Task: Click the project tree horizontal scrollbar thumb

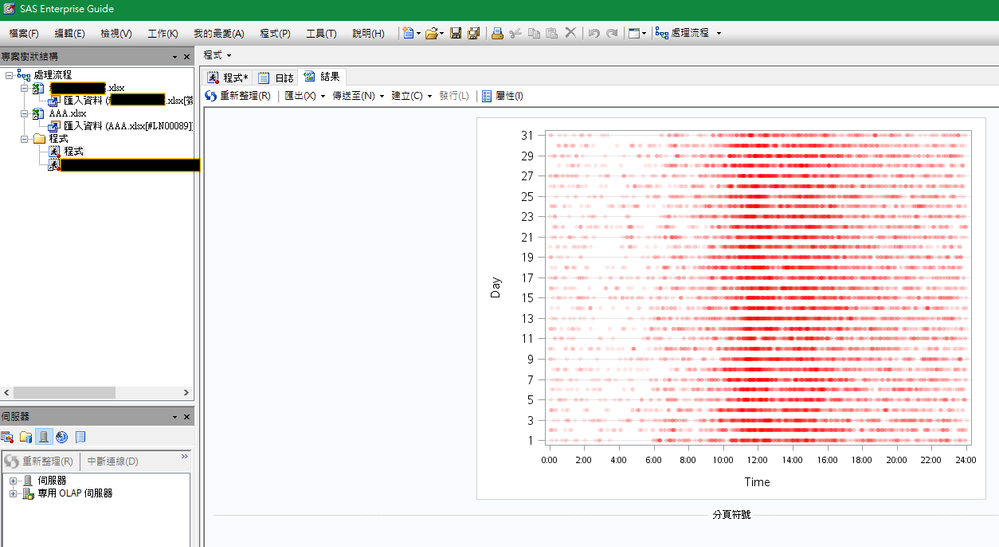Action: point(64,392)
